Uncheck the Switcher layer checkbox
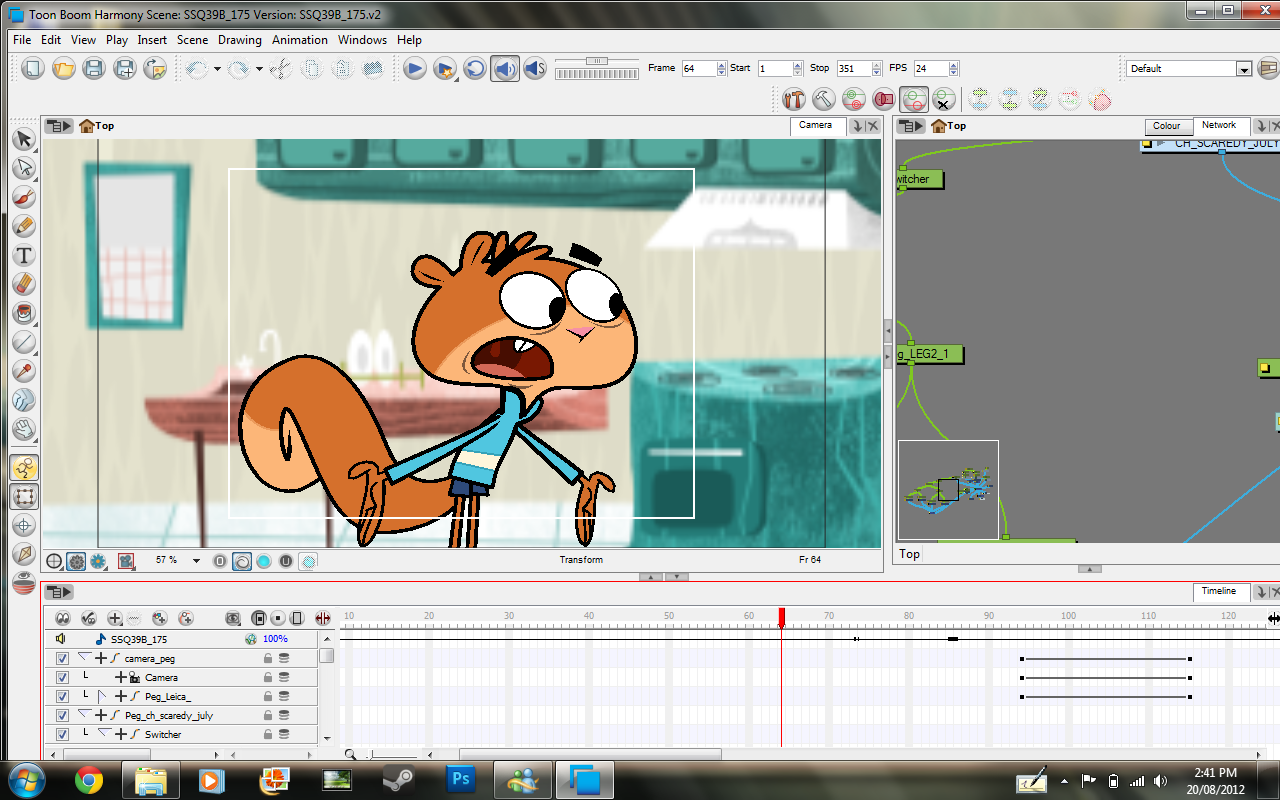This screenshot has width=1280, height=800. click(62, 734)
